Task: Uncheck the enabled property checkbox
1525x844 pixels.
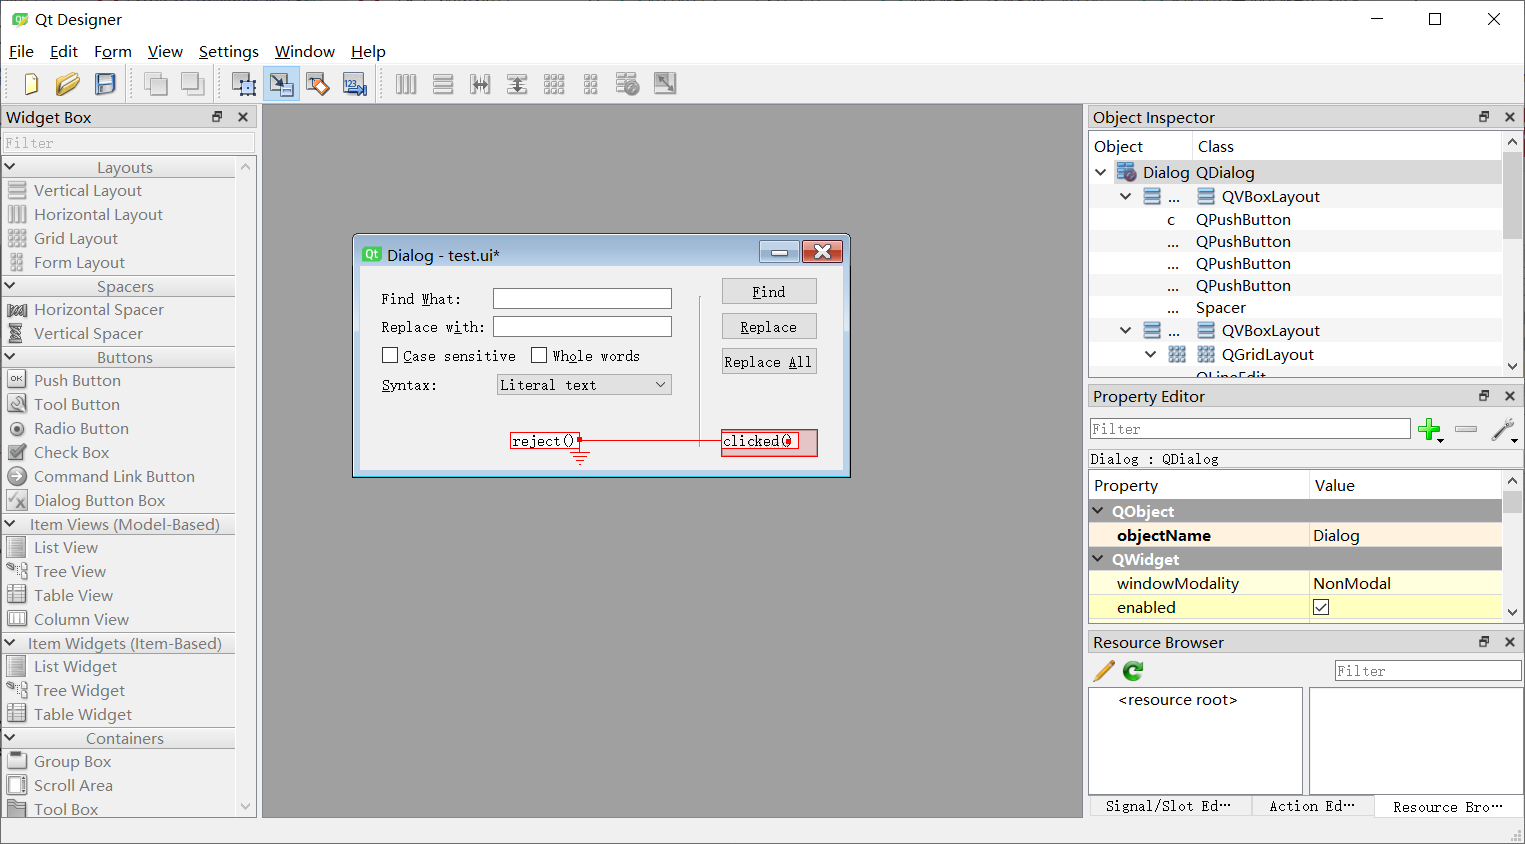Action: 1321,607
